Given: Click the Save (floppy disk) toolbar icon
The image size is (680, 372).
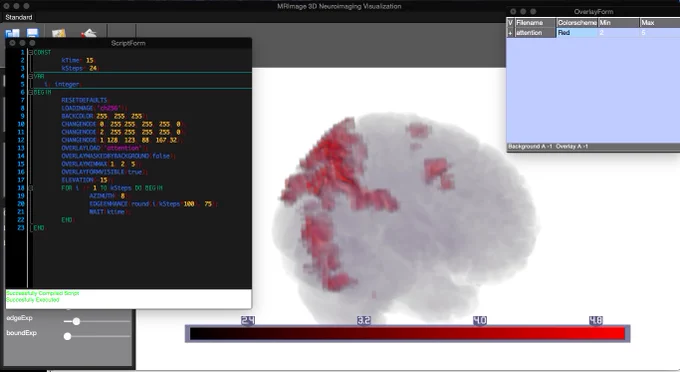Looking at the screenshot, I should point(33,33).
